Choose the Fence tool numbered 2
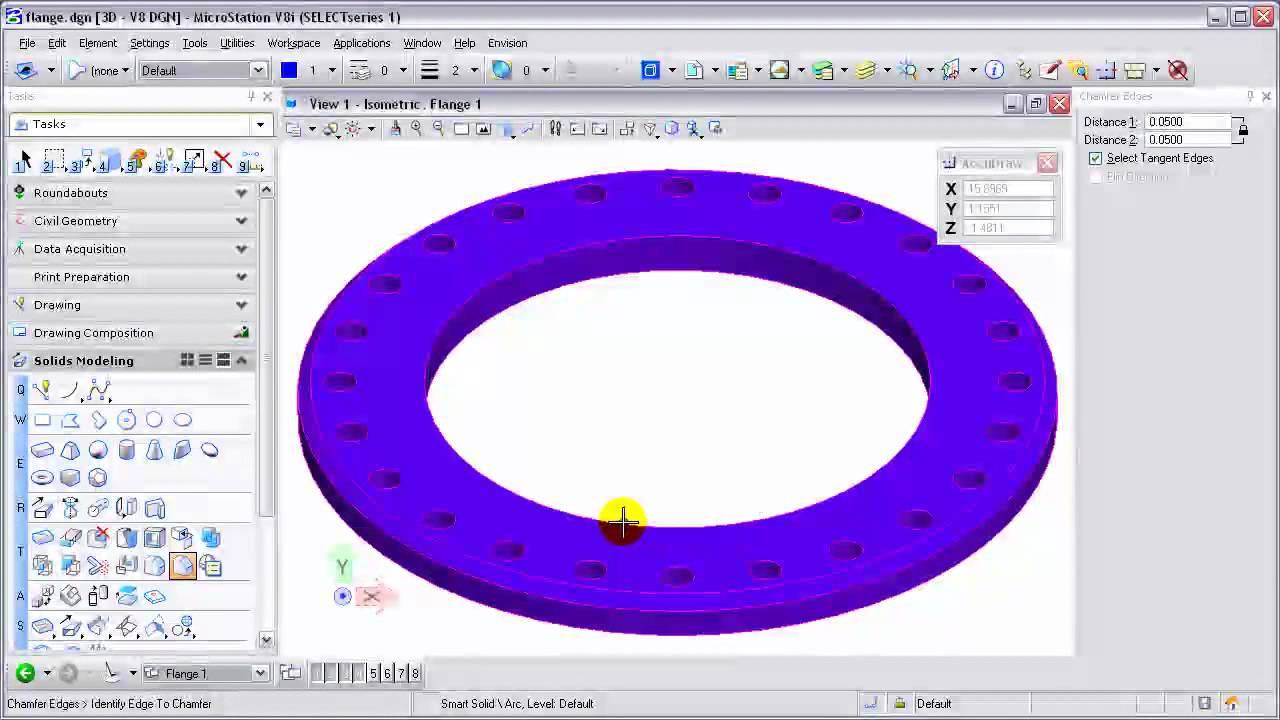Screen dimensions: 1280x720 [x=53, y=161]
